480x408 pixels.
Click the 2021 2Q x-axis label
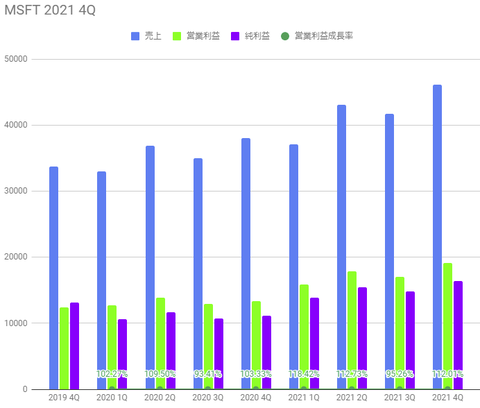pos(352,398)
